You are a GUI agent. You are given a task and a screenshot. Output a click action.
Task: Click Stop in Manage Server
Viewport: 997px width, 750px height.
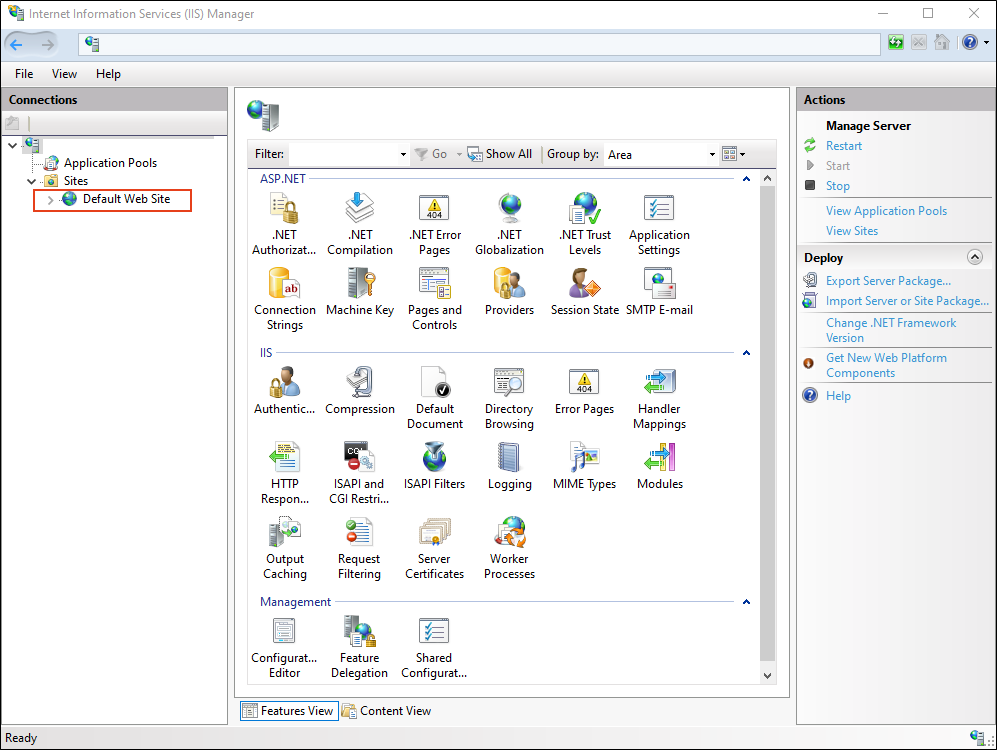(837, 186)
